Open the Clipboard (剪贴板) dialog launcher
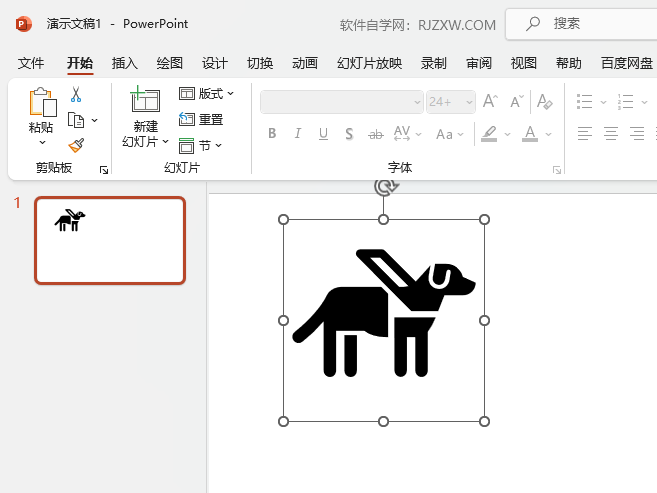Viewport: 657px width, 493px height. click(x=103, y=170)
